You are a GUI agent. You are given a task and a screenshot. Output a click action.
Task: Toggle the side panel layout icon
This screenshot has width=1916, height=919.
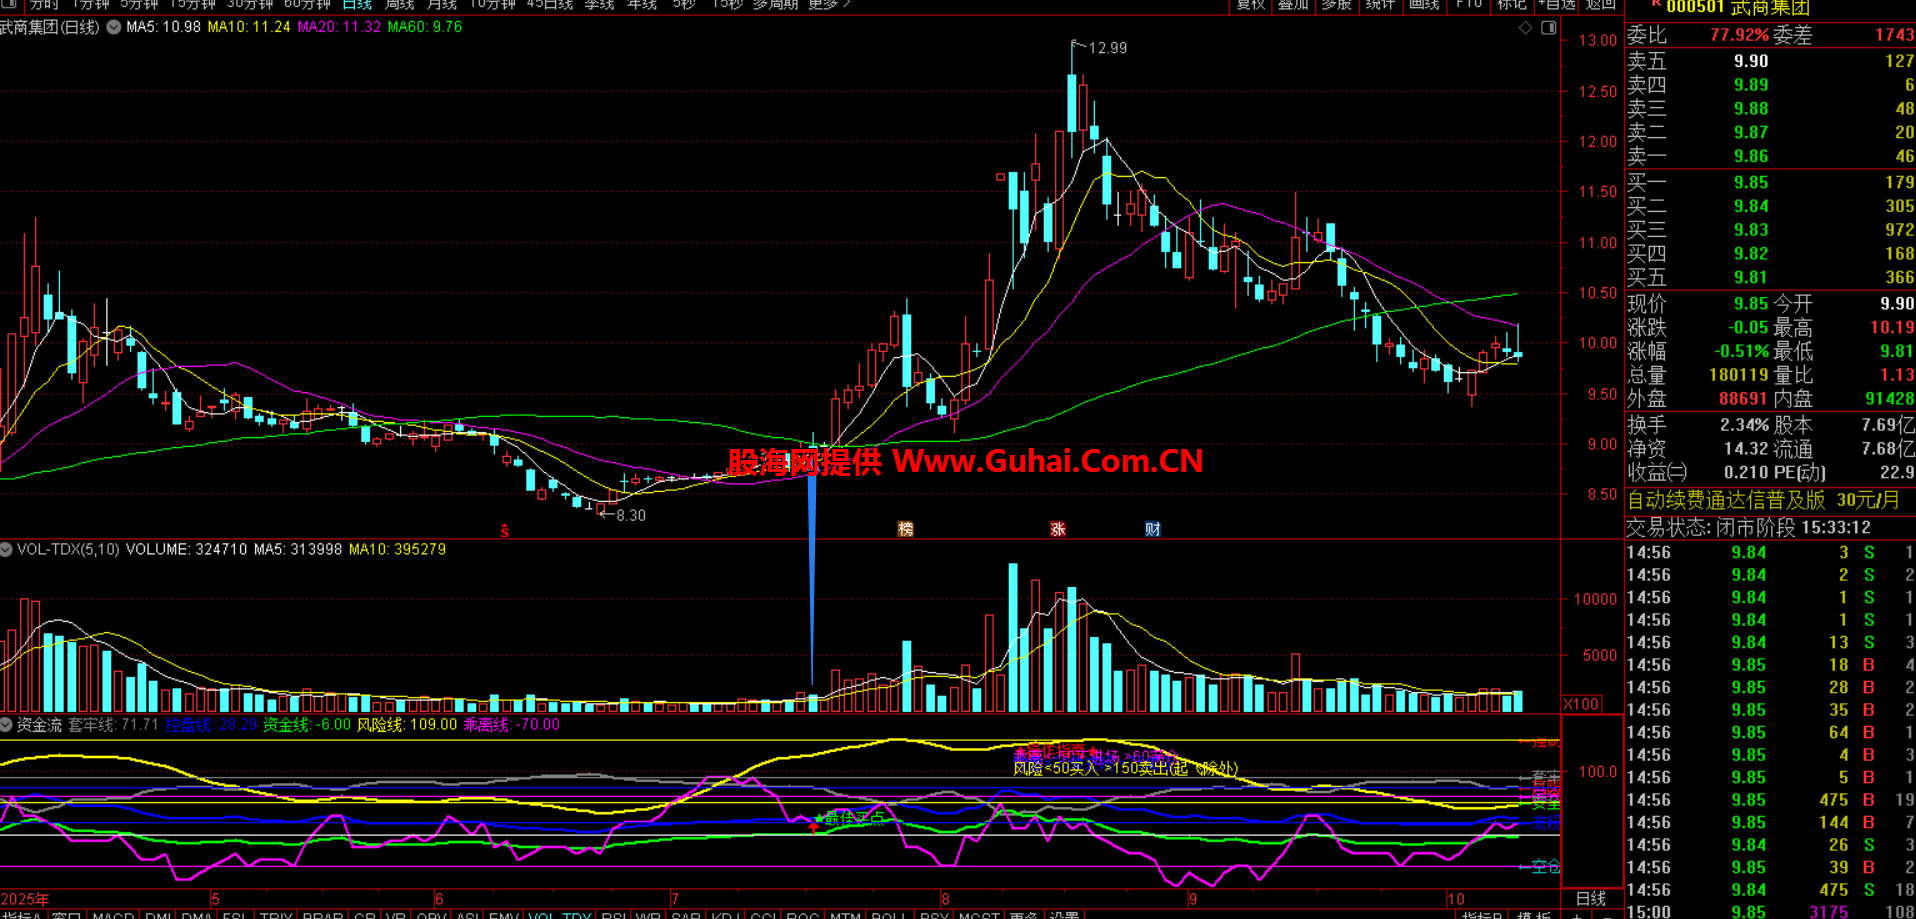click(x=1548, y=28)
